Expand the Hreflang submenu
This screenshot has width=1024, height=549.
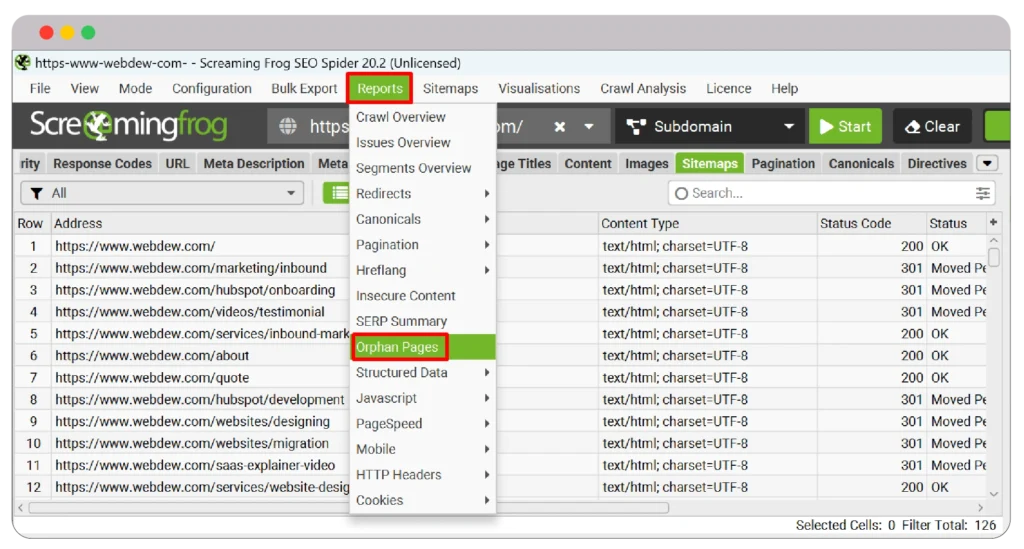point(423,270)
